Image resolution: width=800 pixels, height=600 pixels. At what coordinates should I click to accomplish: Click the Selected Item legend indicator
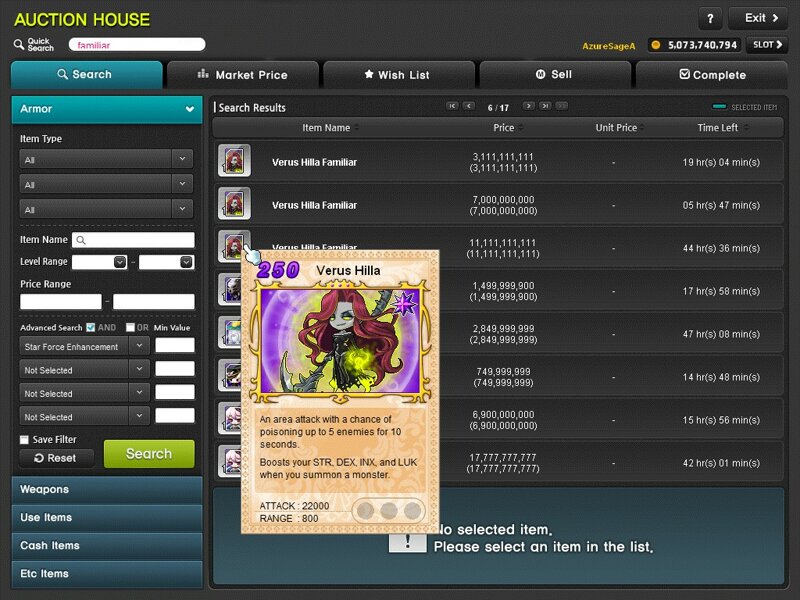click(x=719, y=107)
